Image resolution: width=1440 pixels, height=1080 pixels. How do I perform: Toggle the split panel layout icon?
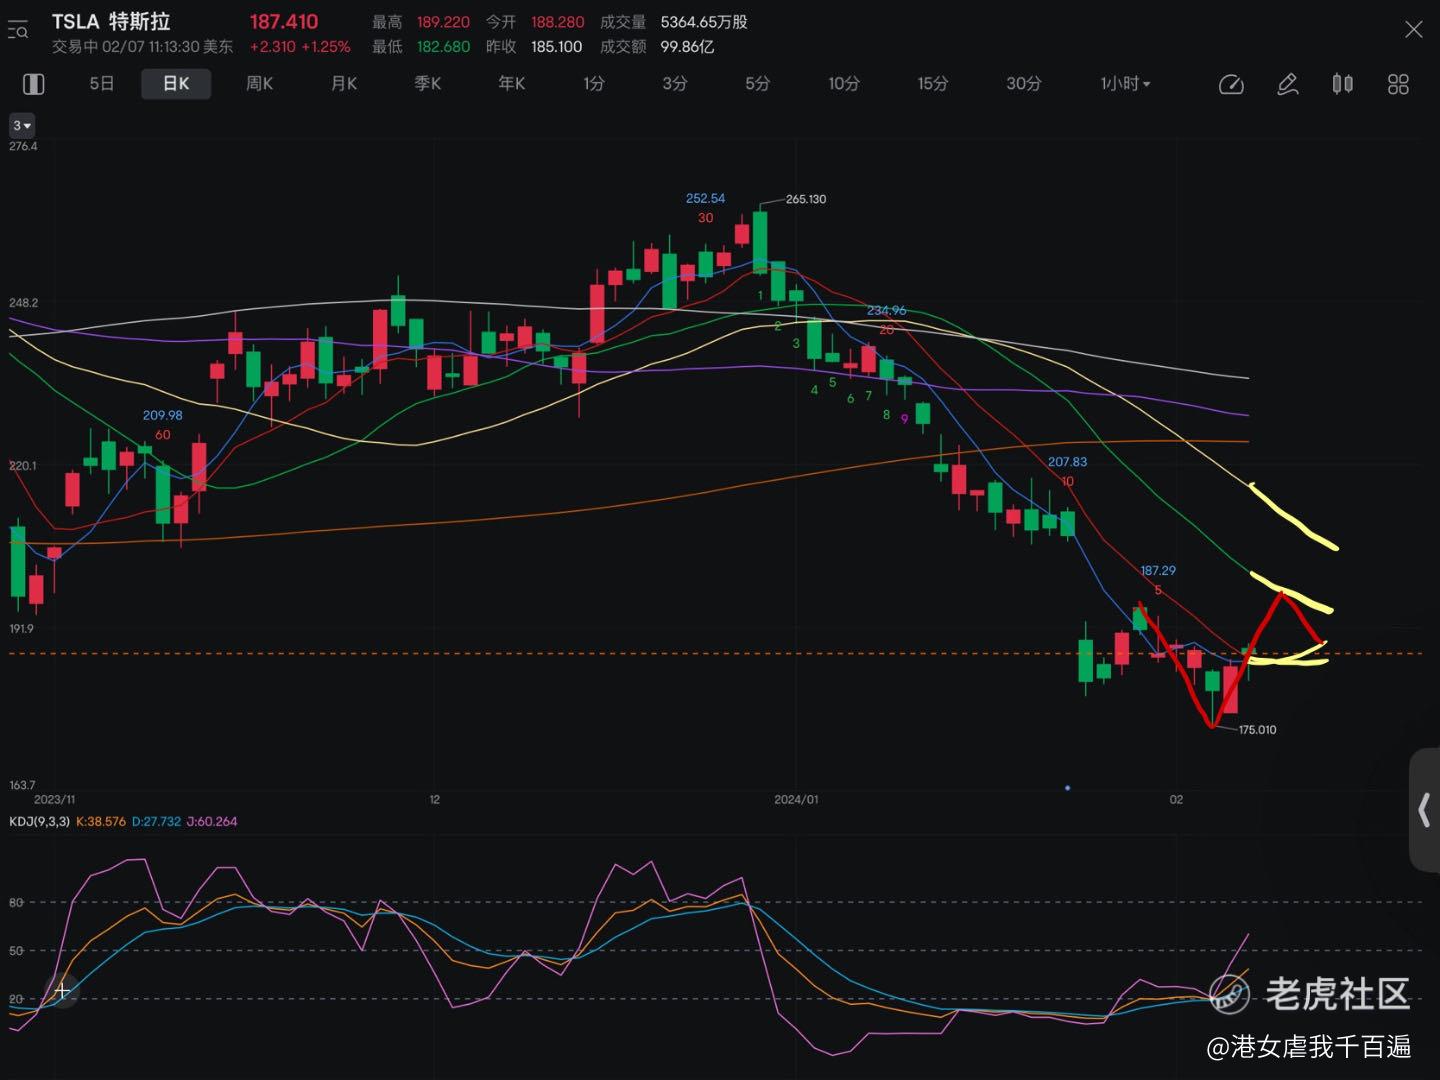tap(34, 84)
